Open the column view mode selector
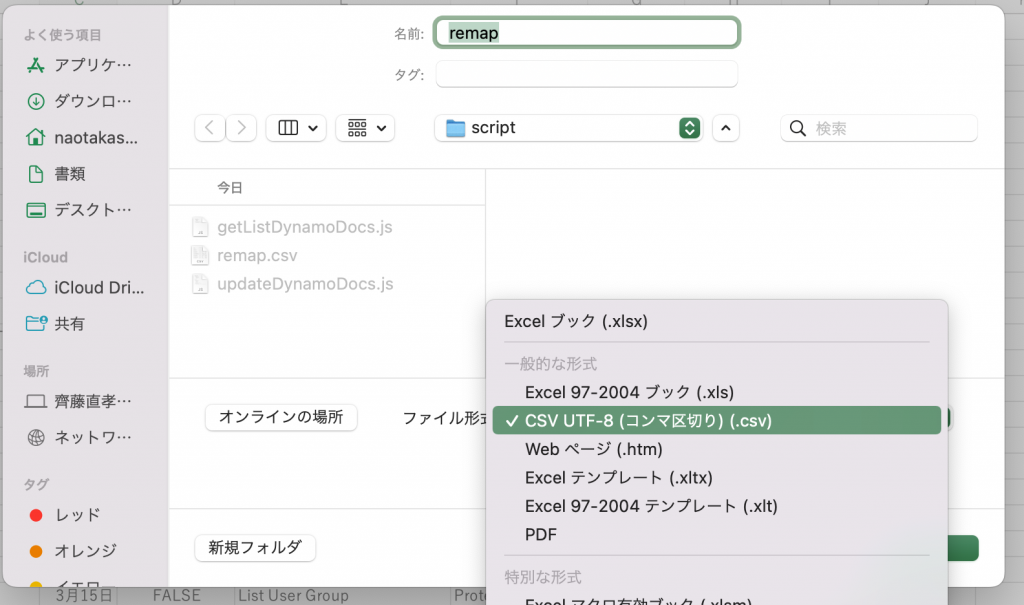1024x605 pixels. pyautogui.click(x=296, y=128)
